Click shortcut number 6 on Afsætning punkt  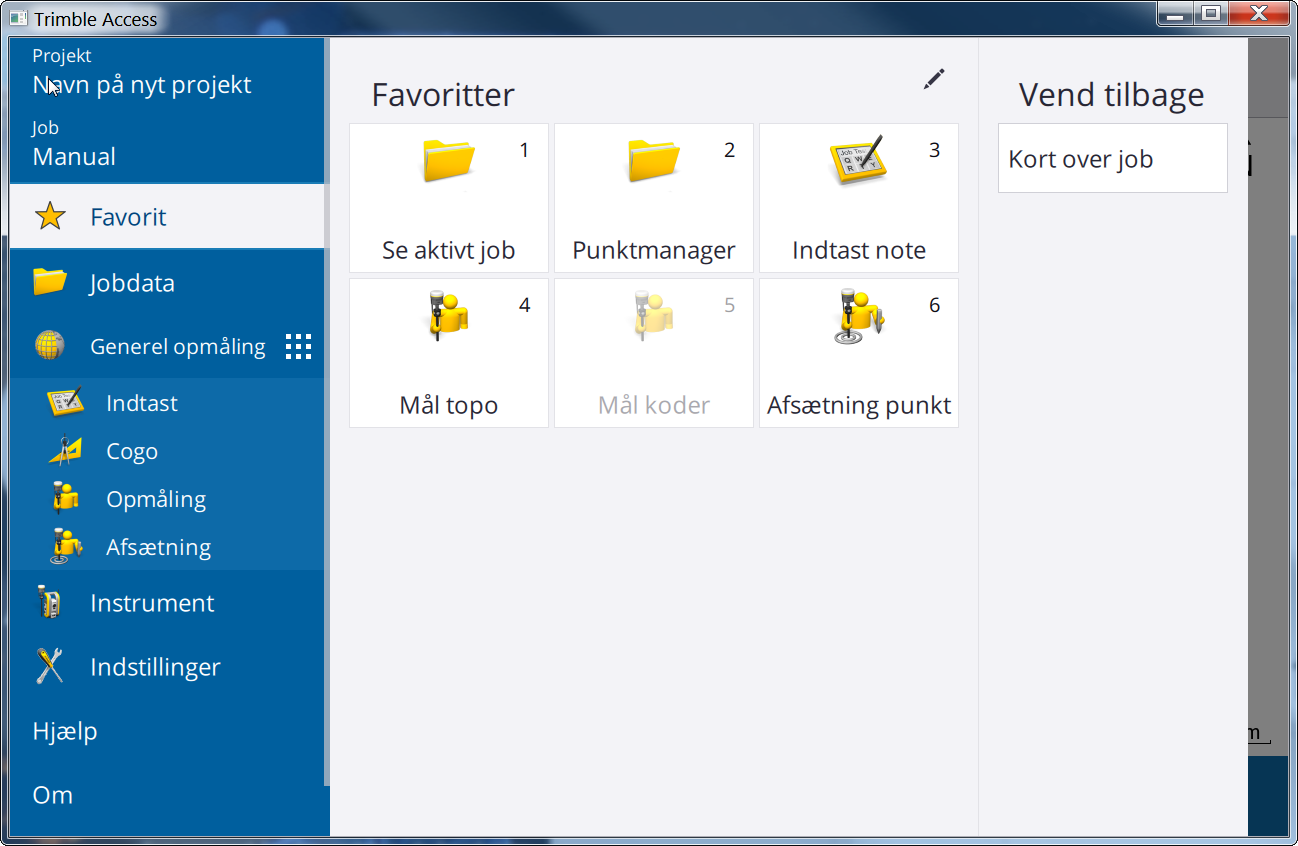[x=934, y=305]
